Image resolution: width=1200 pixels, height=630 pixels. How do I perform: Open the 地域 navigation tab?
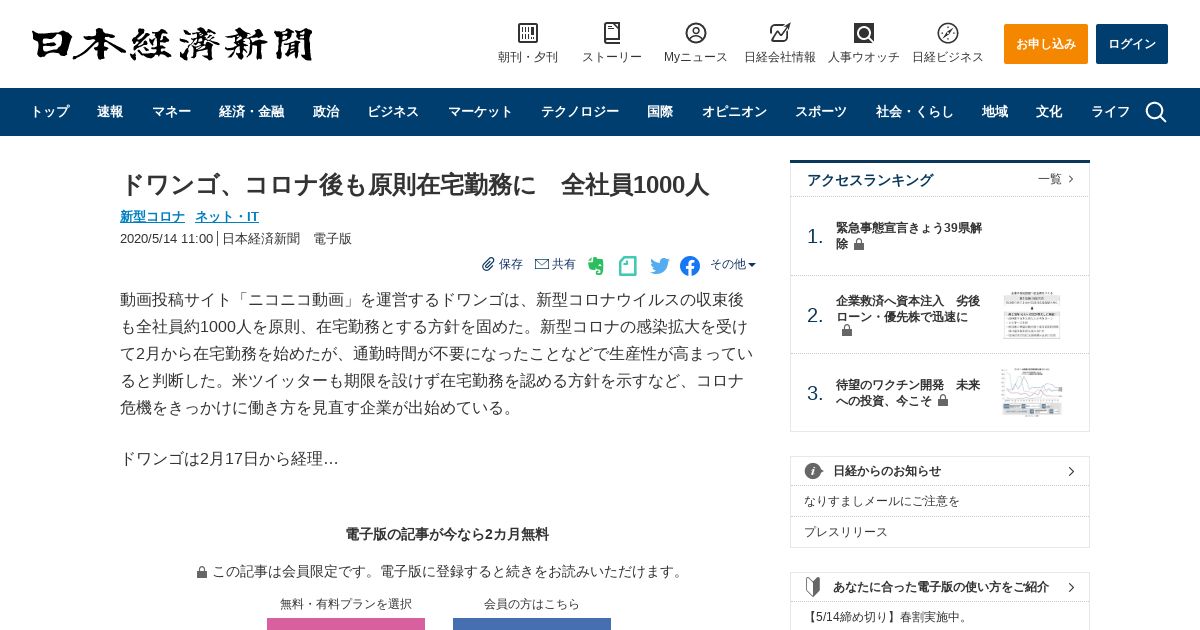(x=995, y=112)
